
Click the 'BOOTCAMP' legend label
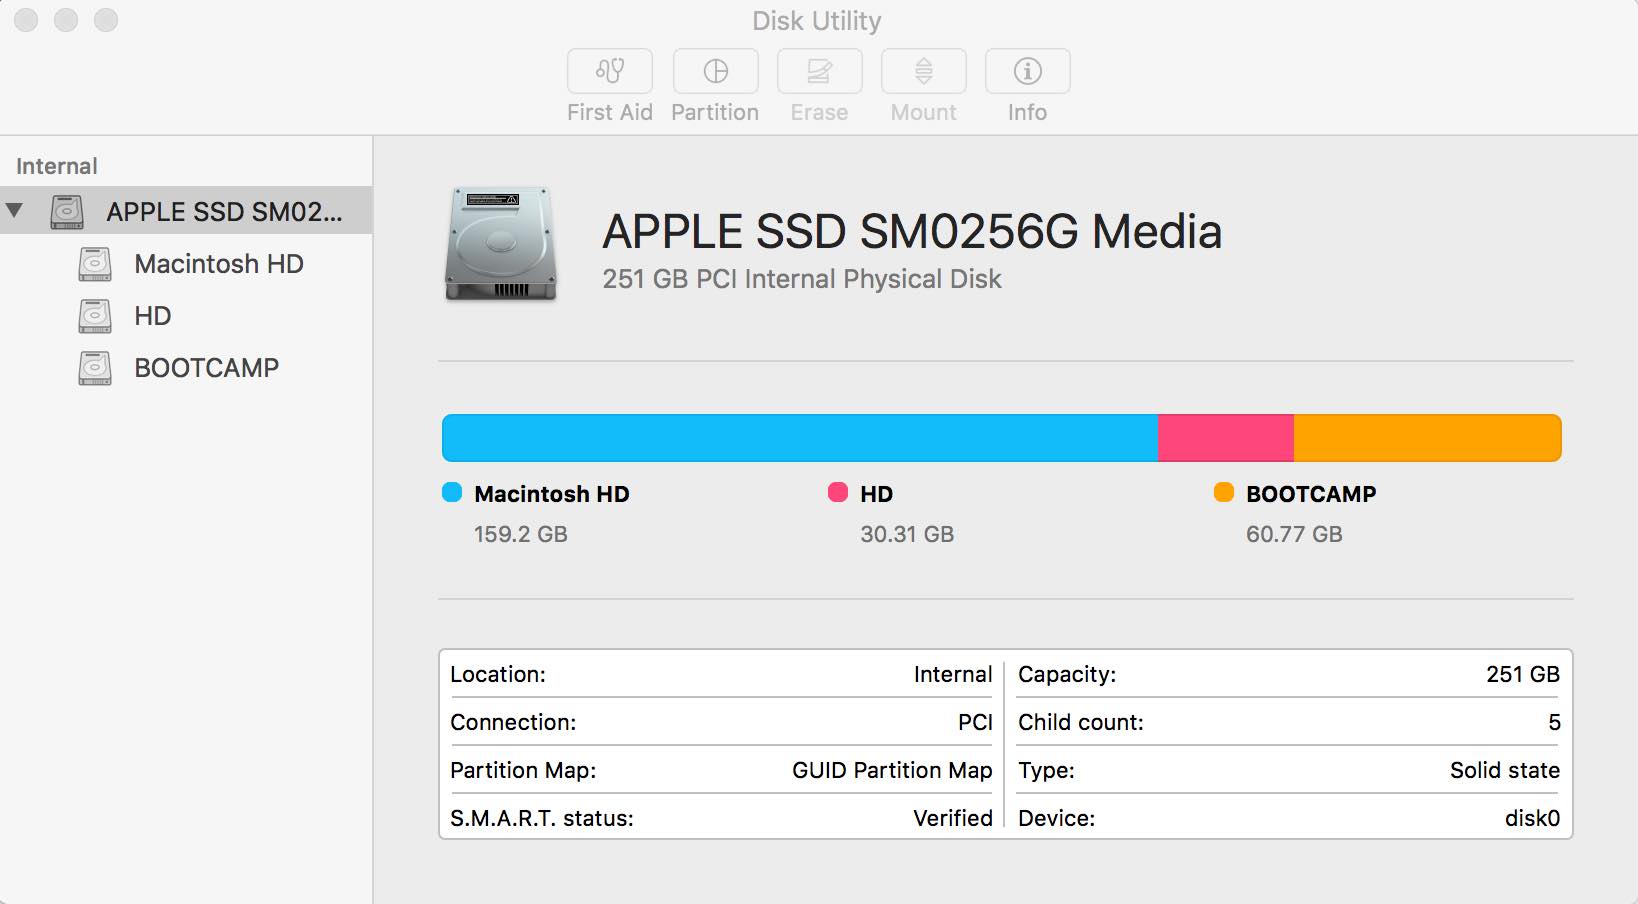1311,494
